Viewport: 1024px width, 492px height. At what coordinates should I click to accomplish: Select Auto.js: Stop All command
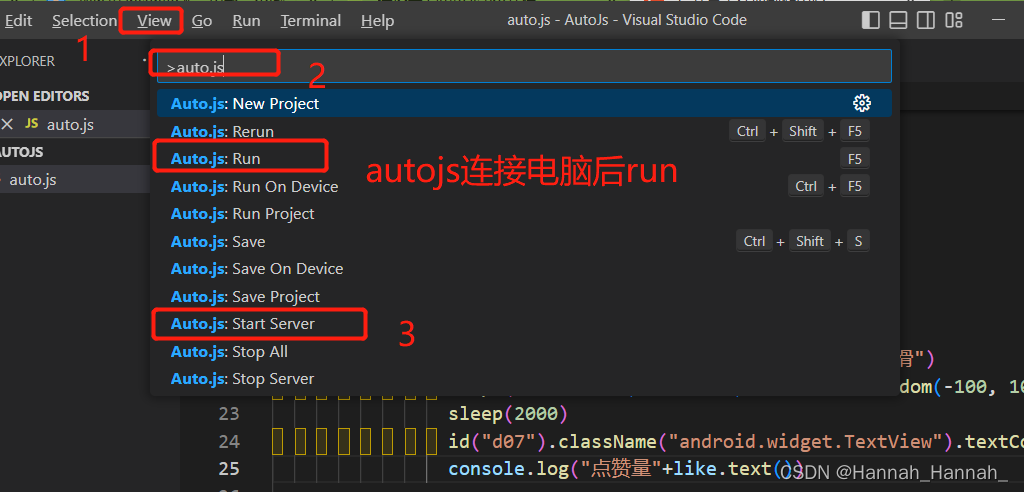click(524, 352)
